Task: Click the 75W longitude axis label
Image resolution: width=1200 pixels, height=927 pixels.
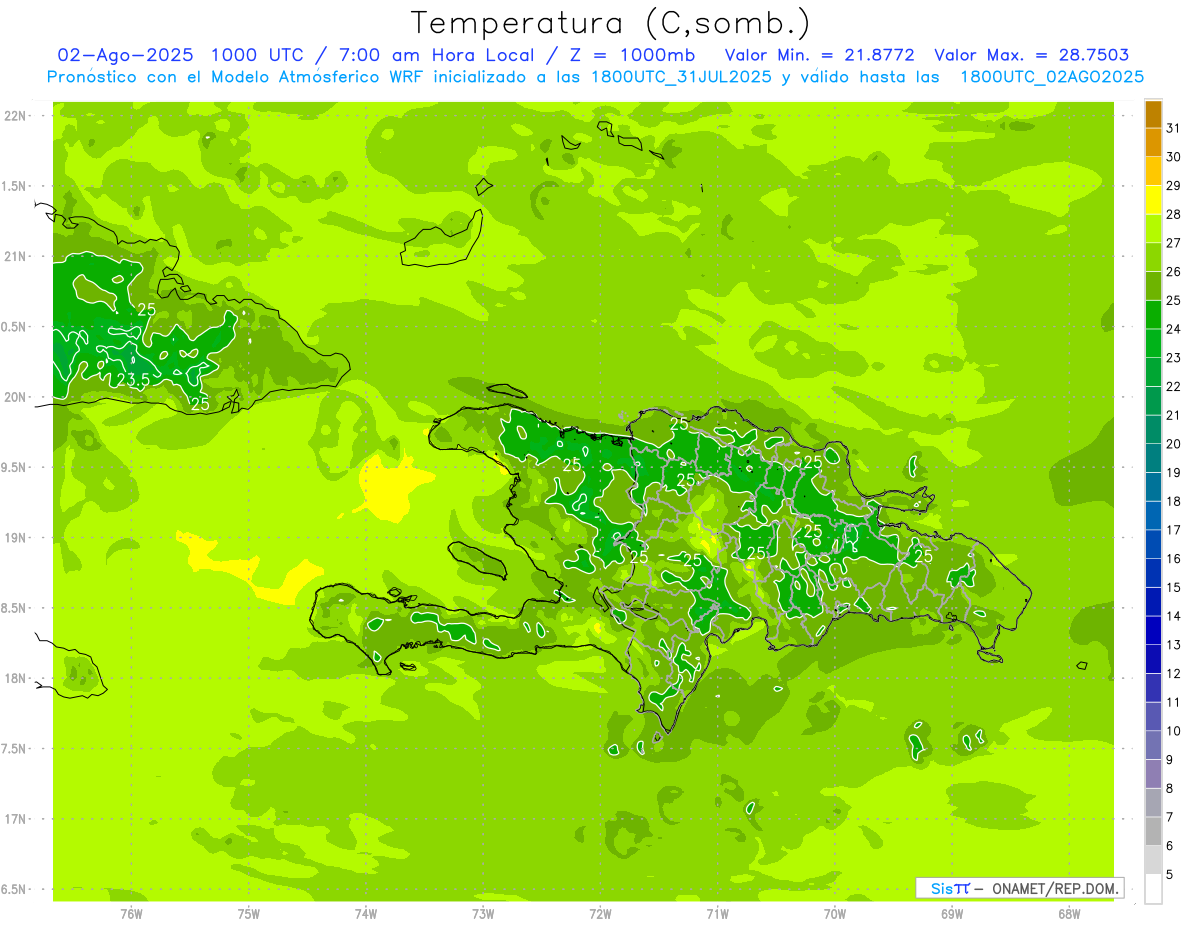Action: [x=249, y=913]
